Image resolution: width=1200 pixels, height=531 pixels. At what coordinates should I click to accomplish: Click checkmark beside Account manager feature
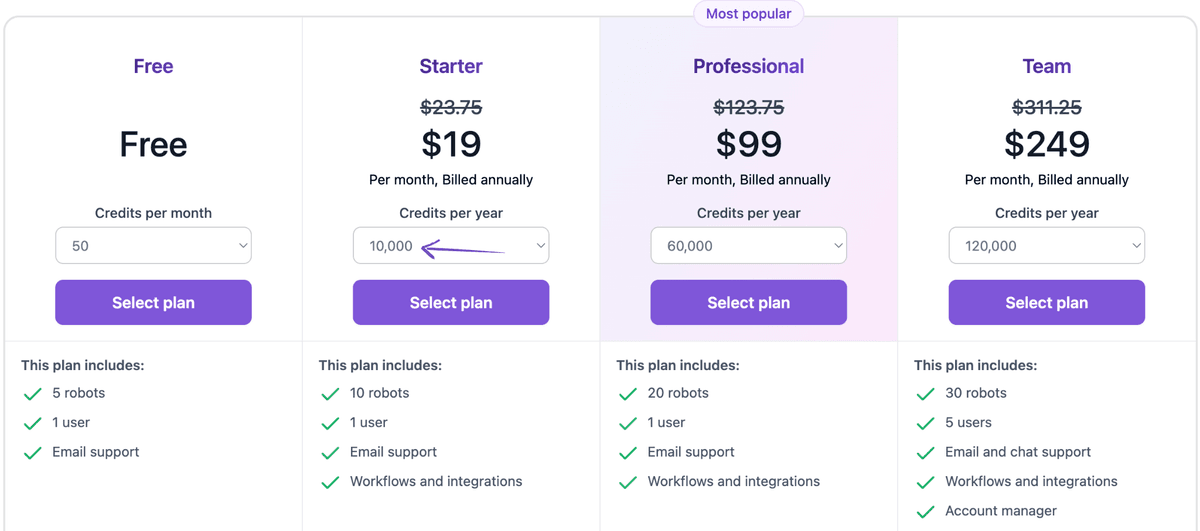(x=926, y=512)
